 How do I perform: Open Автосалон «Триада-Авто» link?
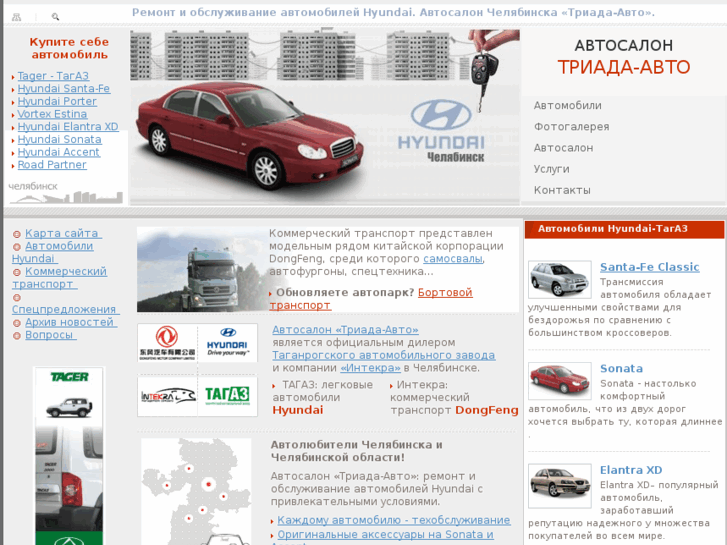click(x=345, y=330)
